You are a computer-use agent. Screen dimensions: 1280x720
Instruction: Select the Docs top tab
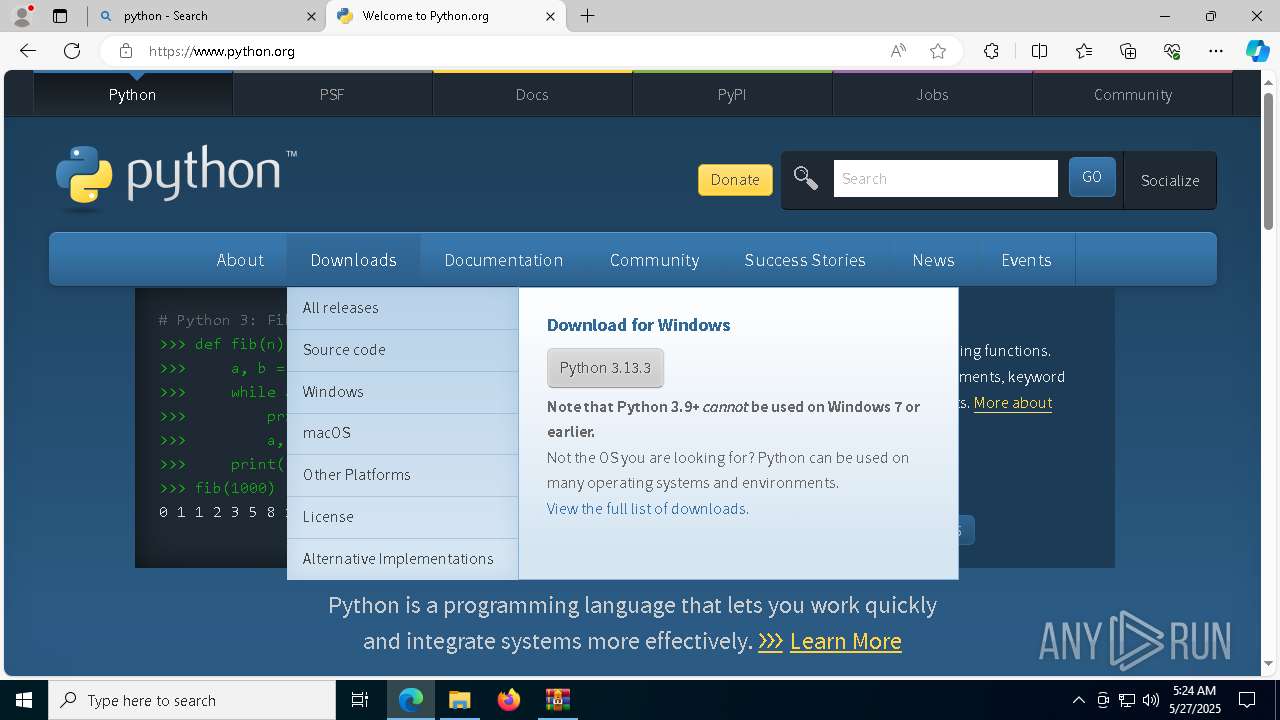pos(532,94)
